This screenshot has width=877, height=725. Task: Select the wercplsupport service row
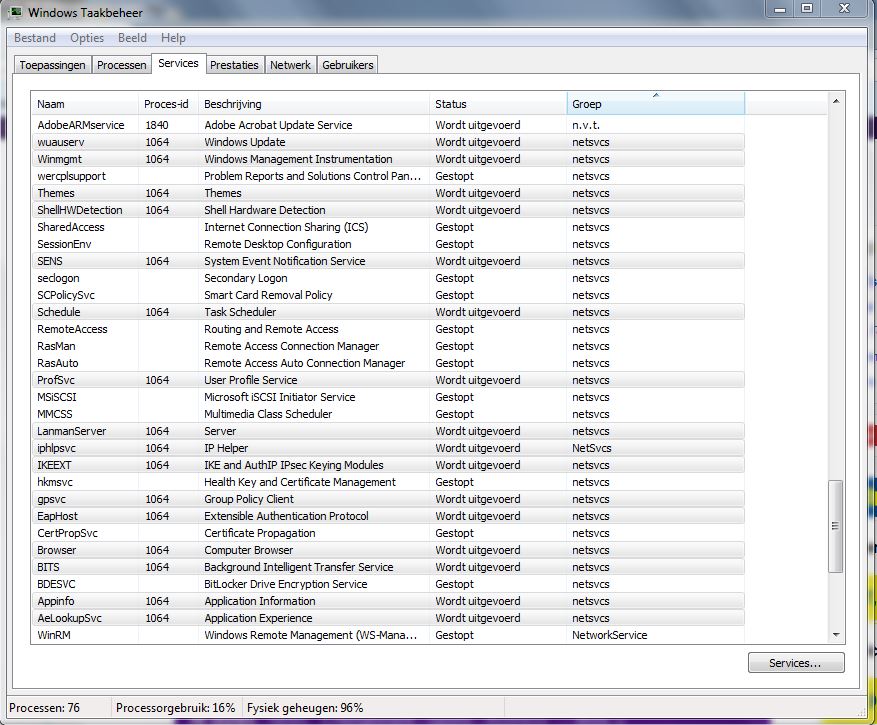pos(388,176)
